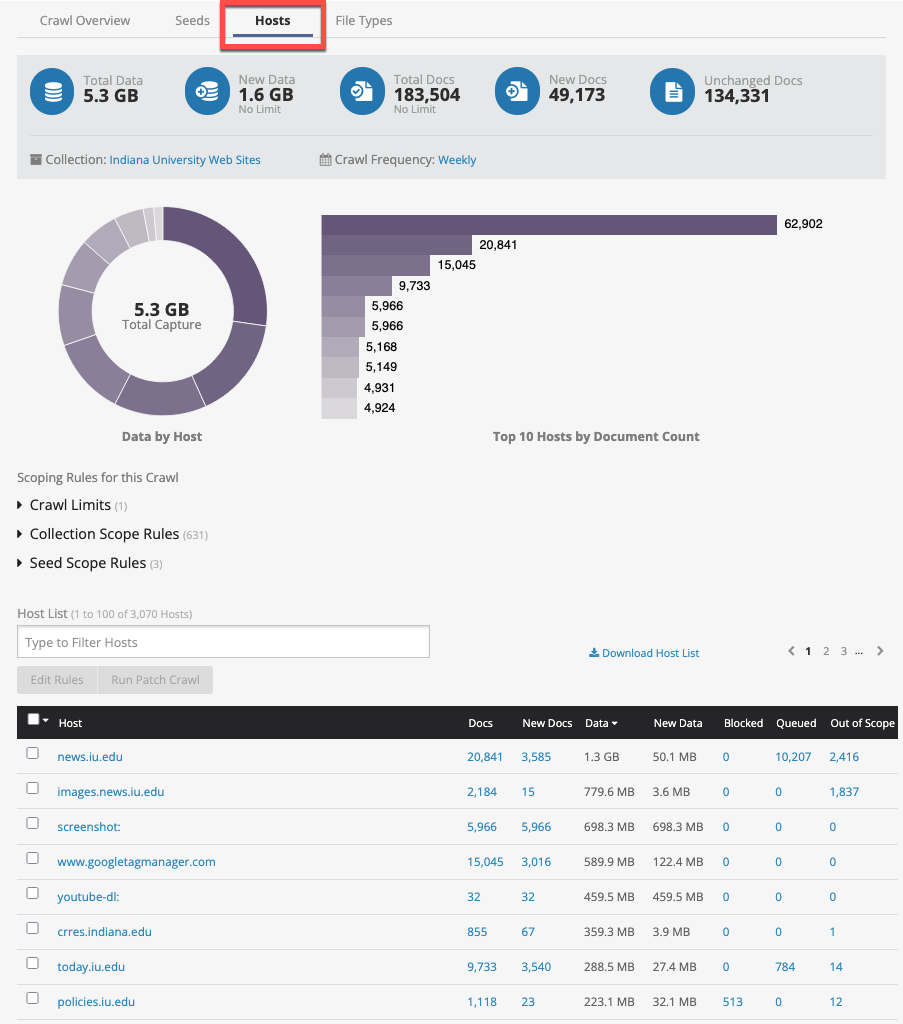
Task: Click the Crawl Frequency calendar icon
Action: coord(325,159)
